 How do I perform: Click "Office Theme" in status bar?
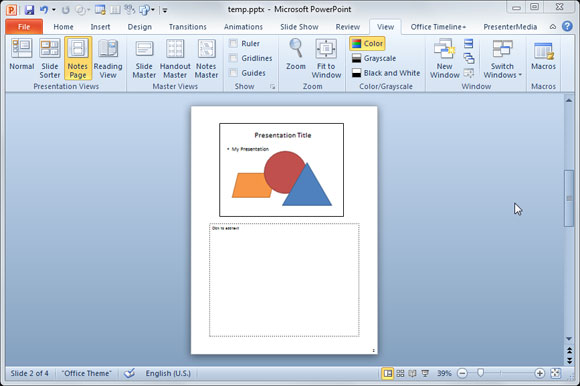click(x=87, y=373)
